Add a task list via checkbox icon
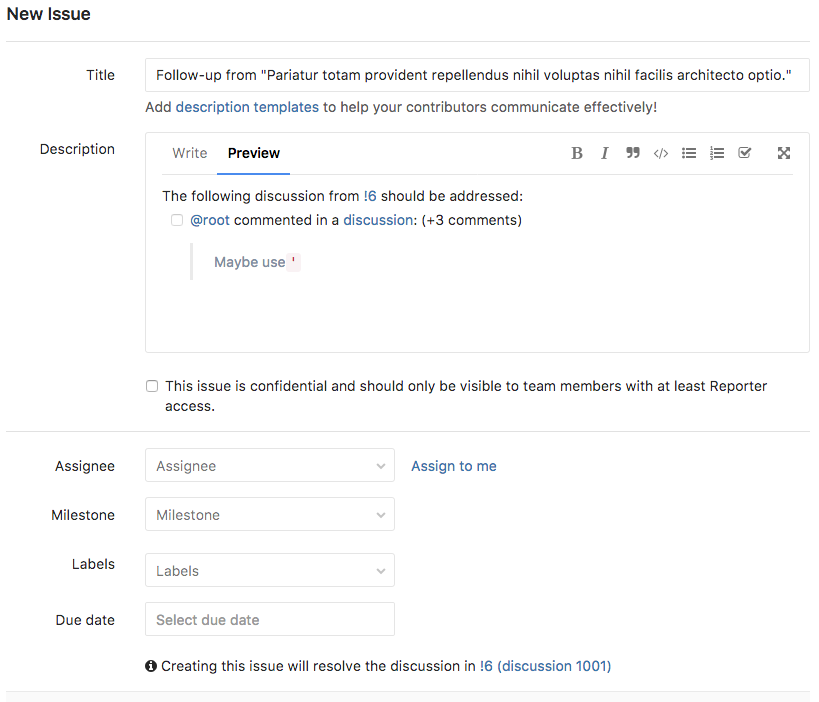This screenshot has height=702, width=819. click(744, 153)
